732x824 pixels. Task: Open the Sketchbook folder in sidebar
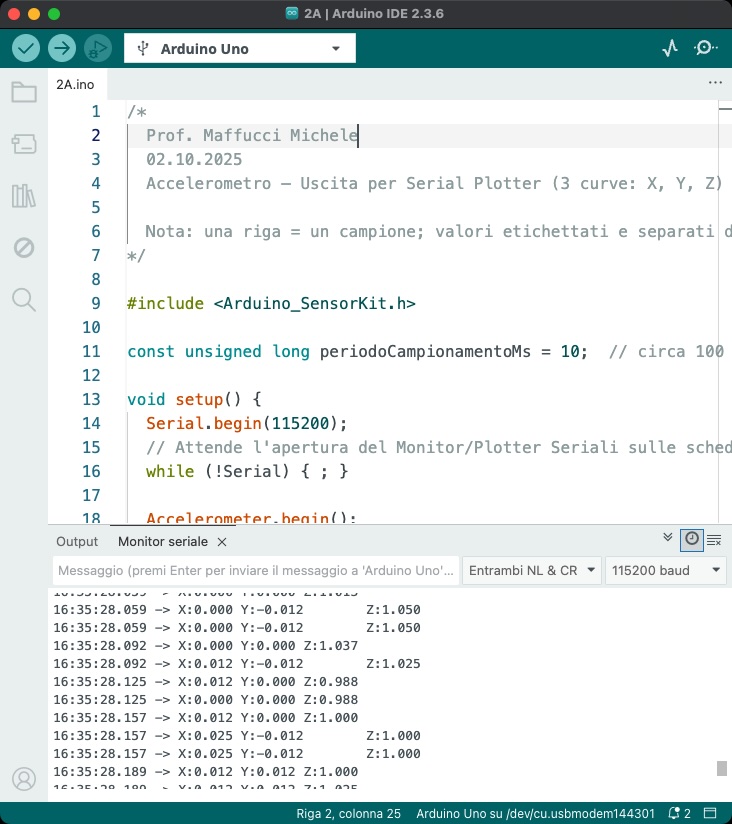click(24, 93)
